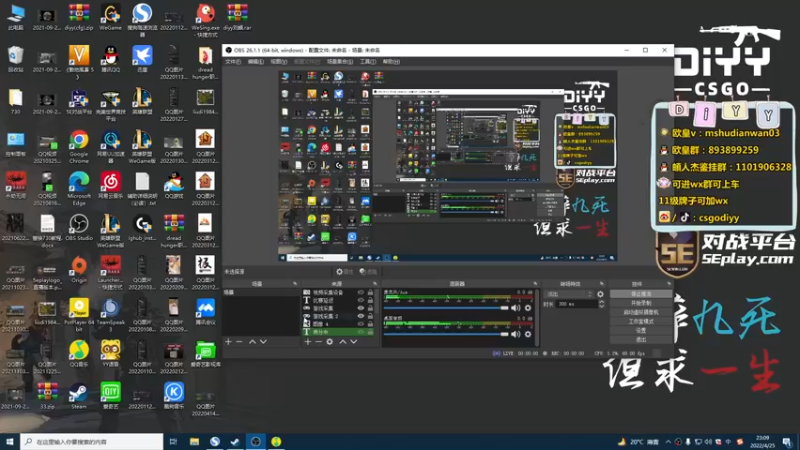800x450 pixels.
Task: Select the OBS Studio desktop shortcut
Action: point(79,228)
